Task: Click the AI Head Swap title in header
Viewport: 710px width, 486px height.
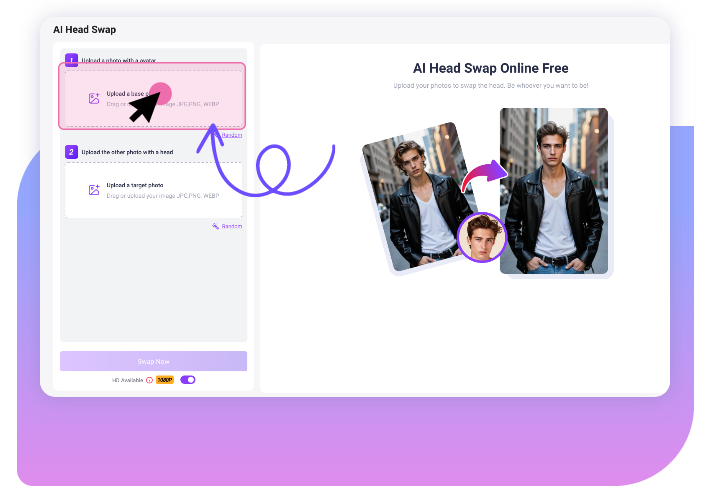Action: (84, 30)
